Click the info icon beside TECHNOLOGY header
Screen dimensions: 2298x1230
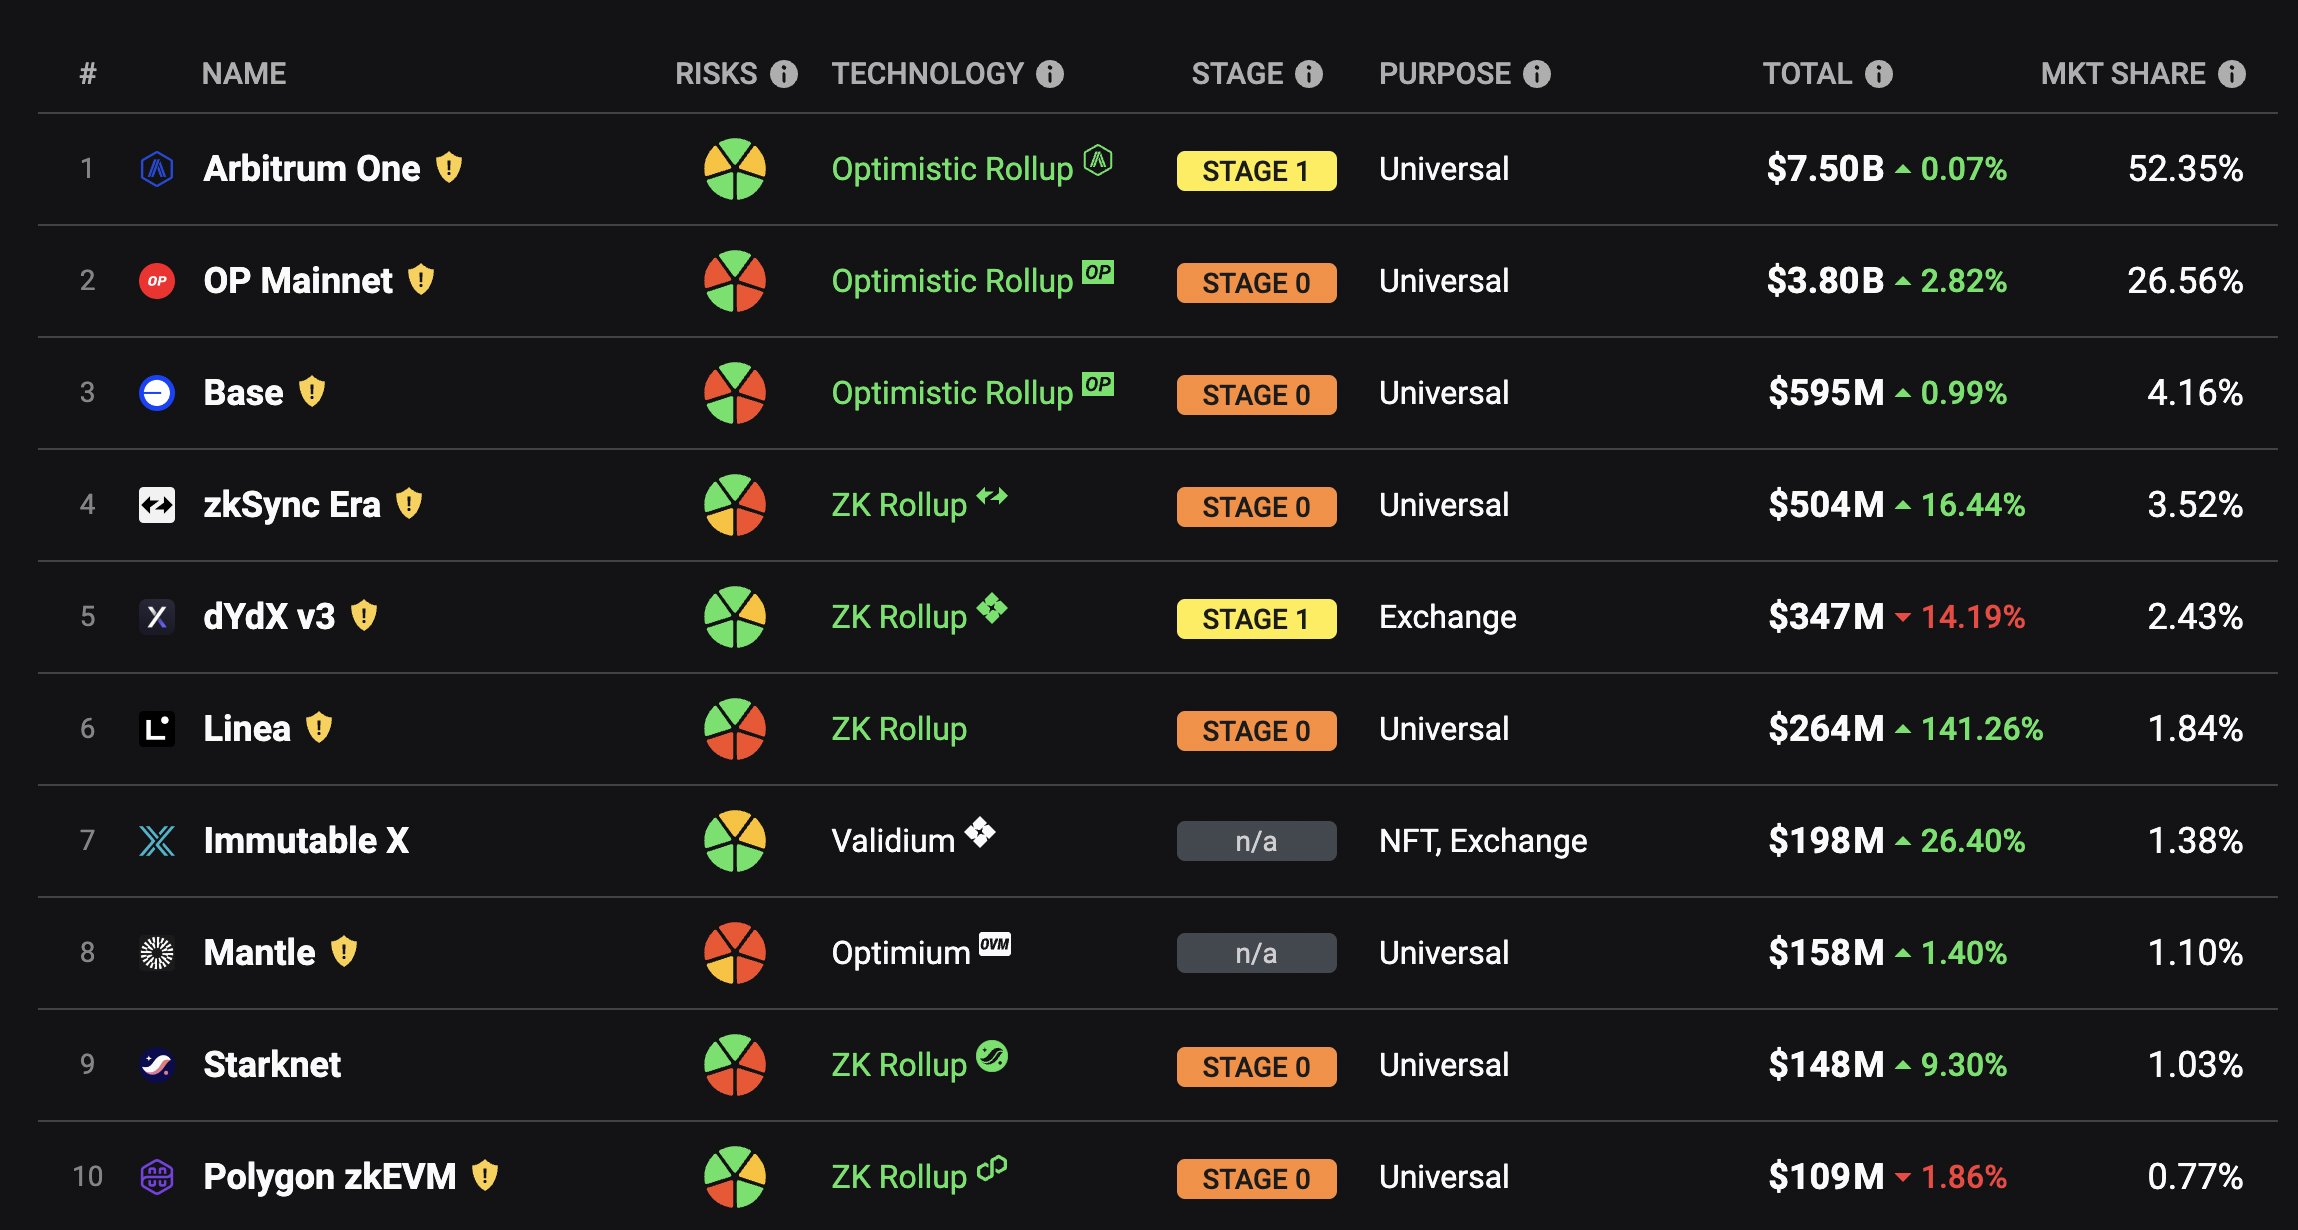[1050, 74]
